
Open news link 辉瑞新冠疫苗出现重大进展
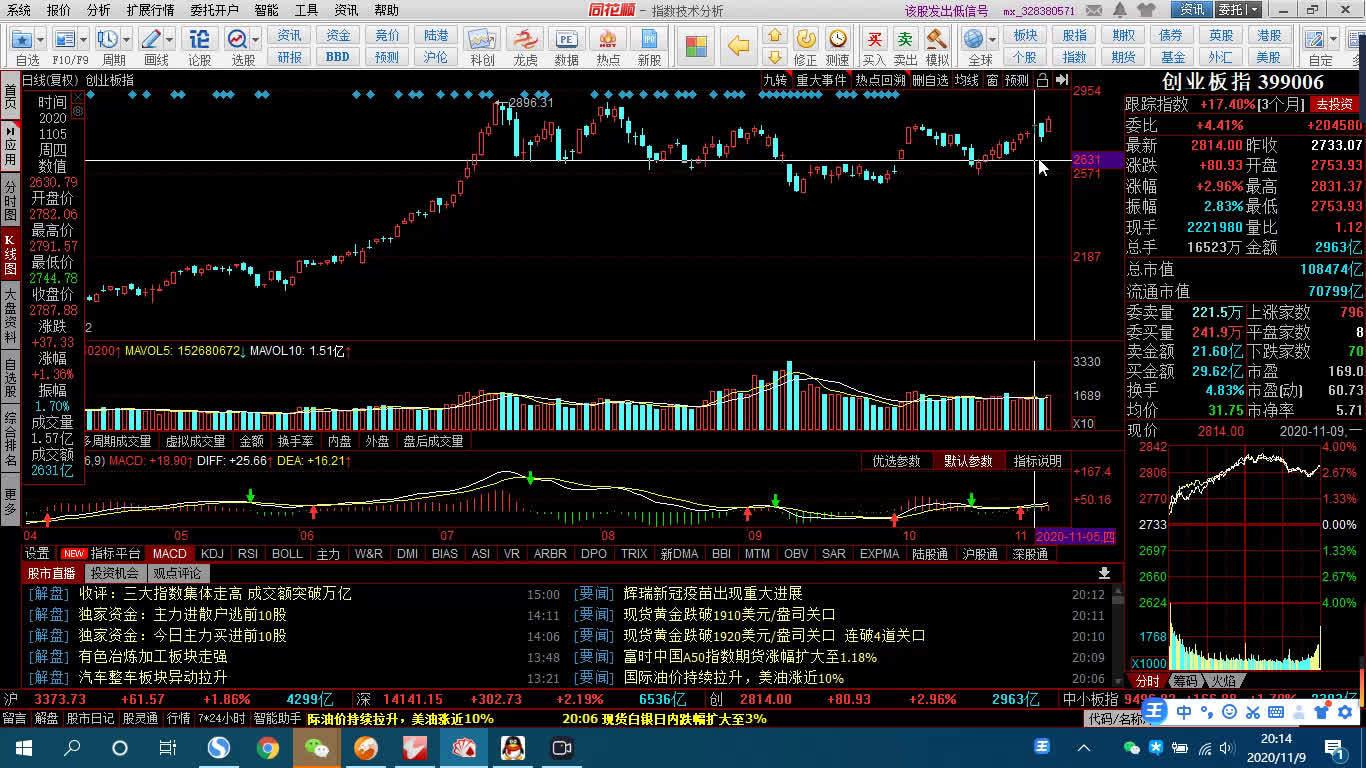pos(712,594)
